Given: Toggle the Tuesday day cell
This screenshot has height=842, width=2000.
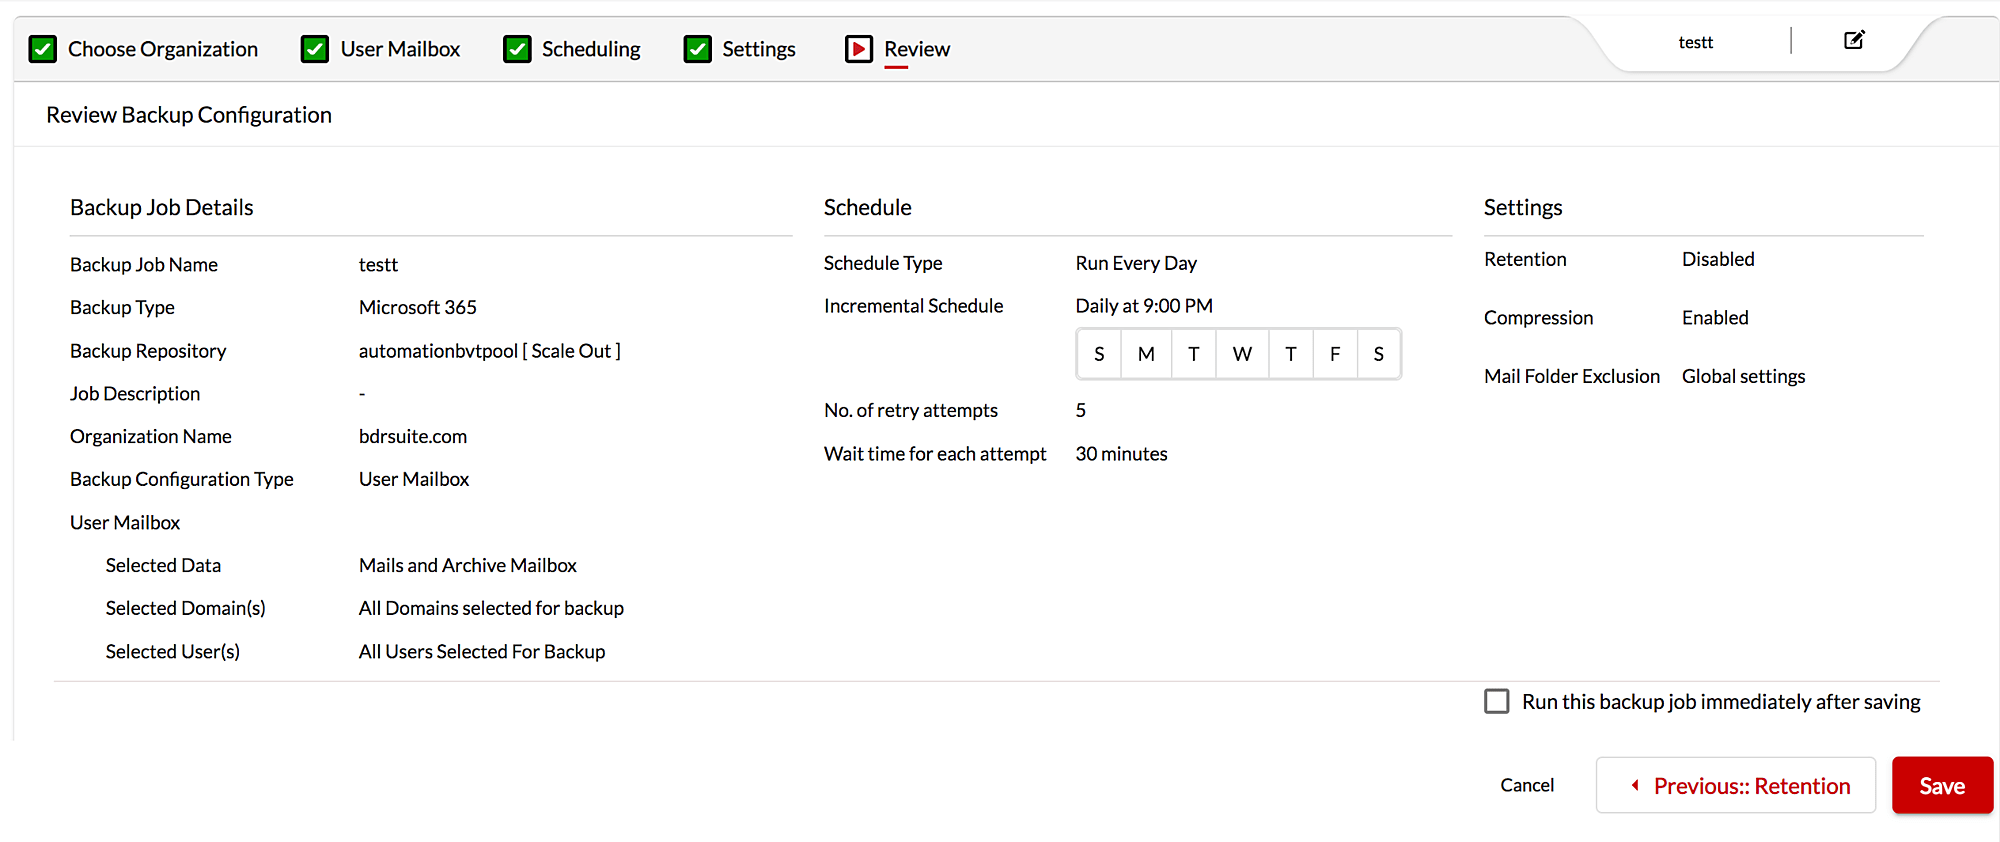Looking at the screenshot, I should tap(1193, 354).
